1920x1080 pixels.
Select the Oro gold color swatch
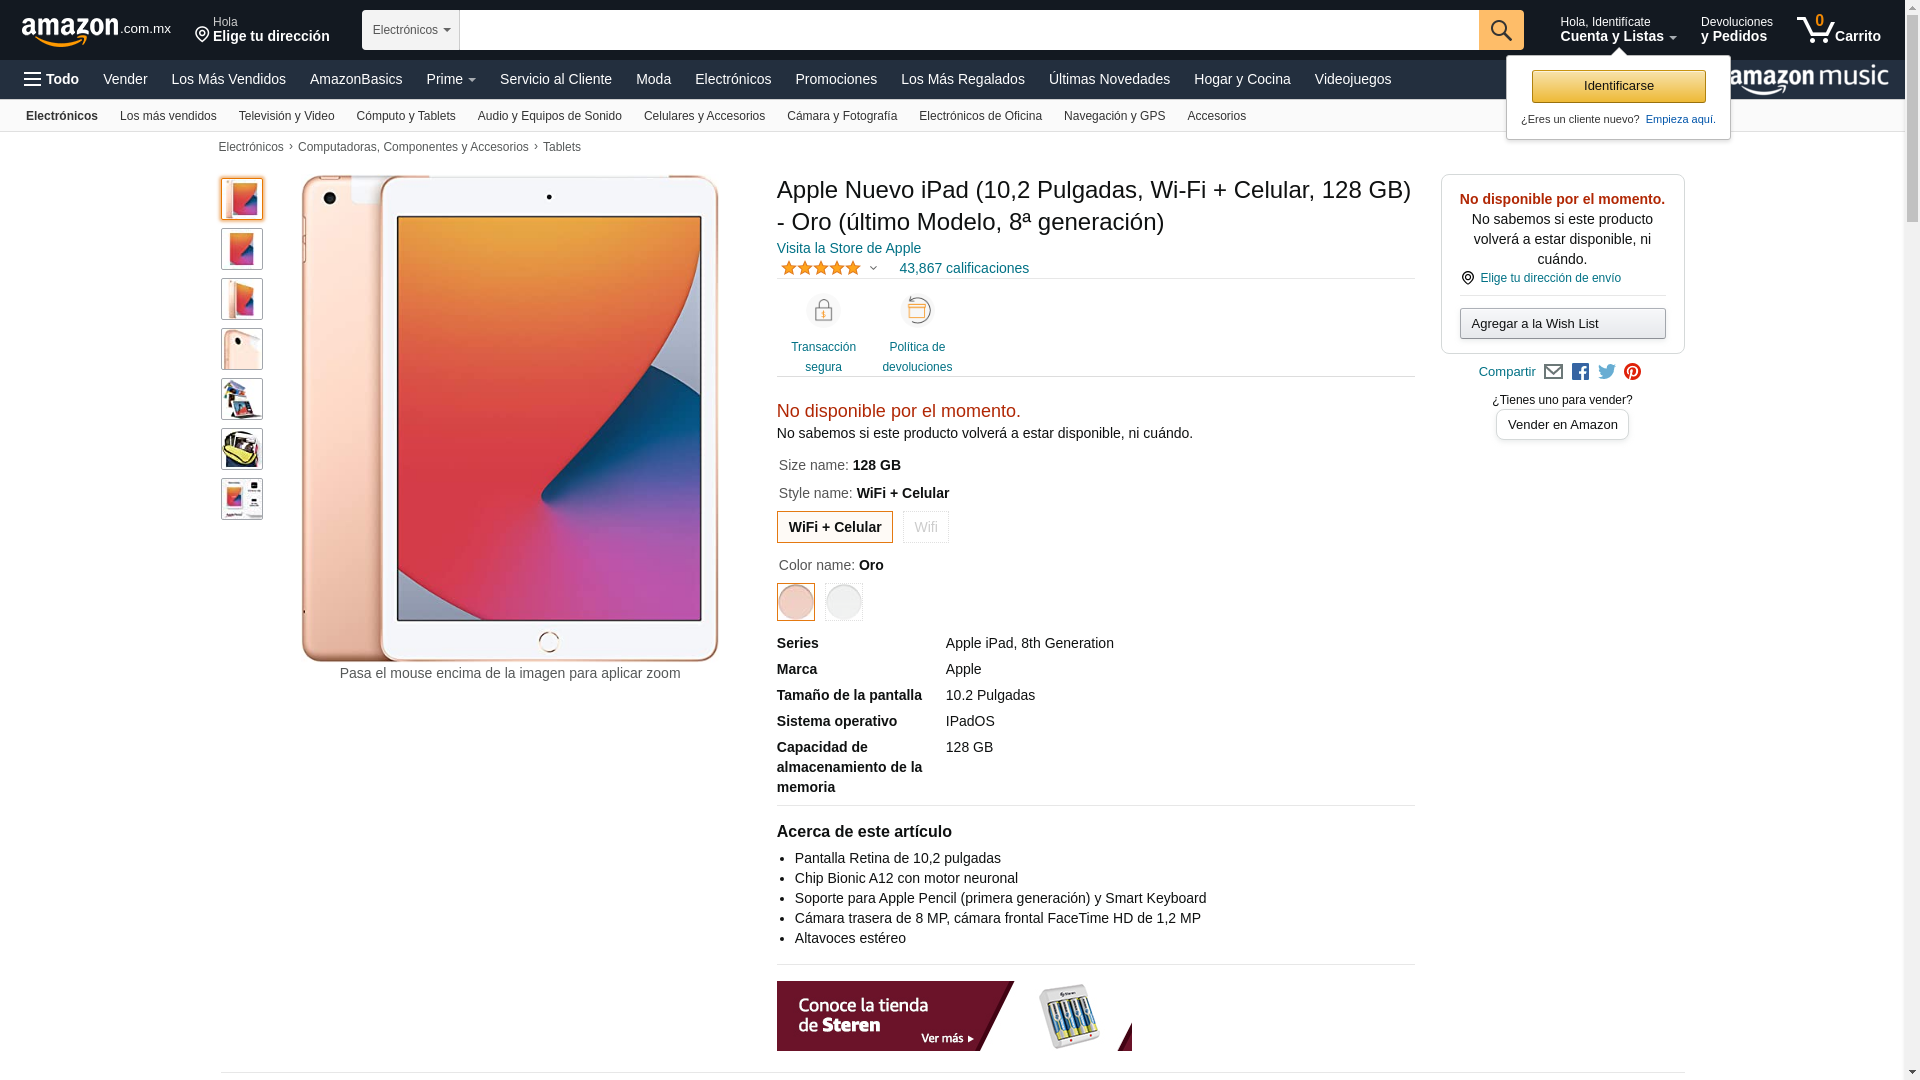tap(796, 602)
